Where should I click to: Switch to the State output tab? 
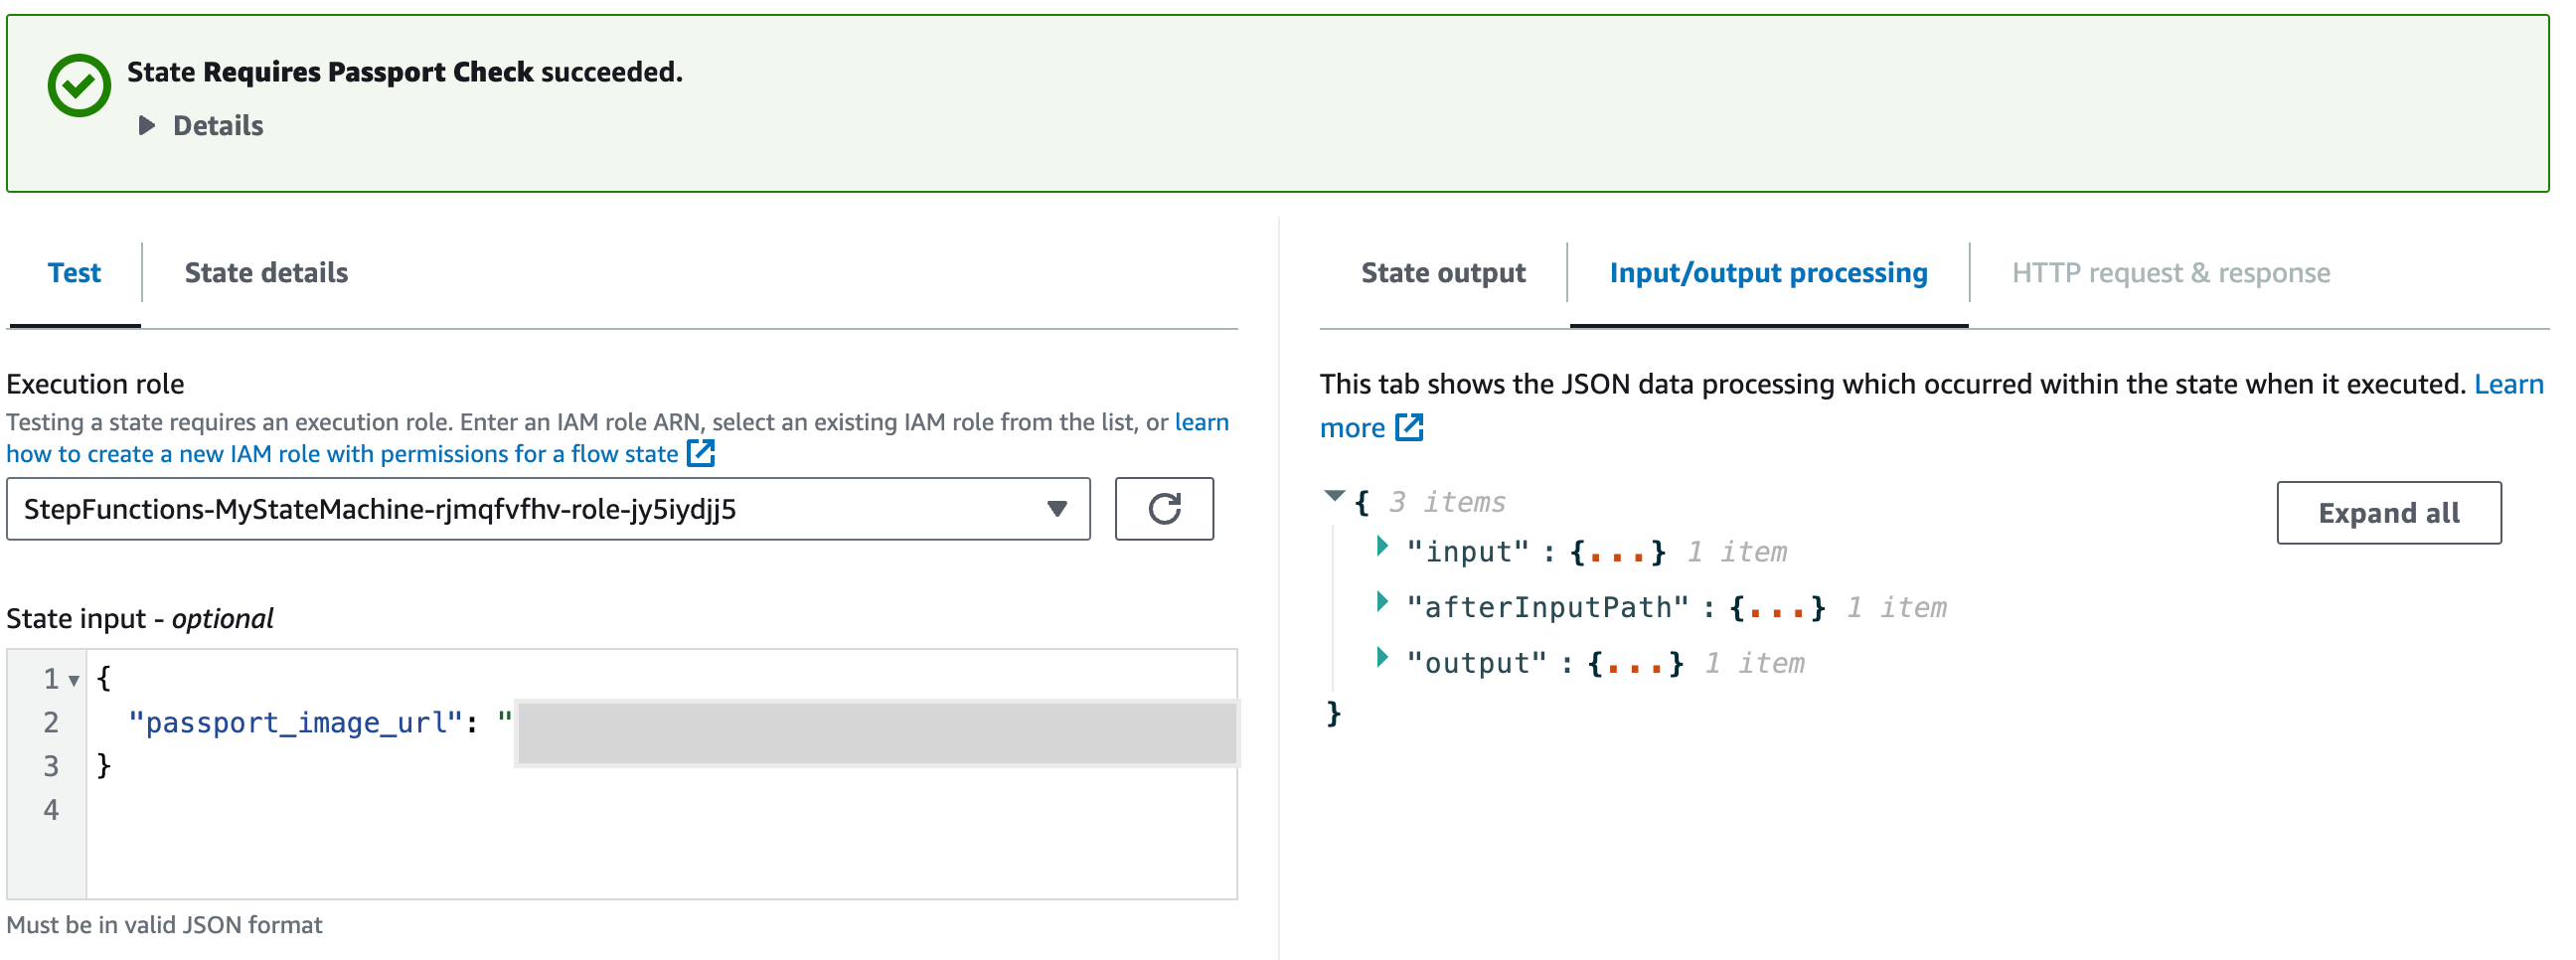[1443, 273]
